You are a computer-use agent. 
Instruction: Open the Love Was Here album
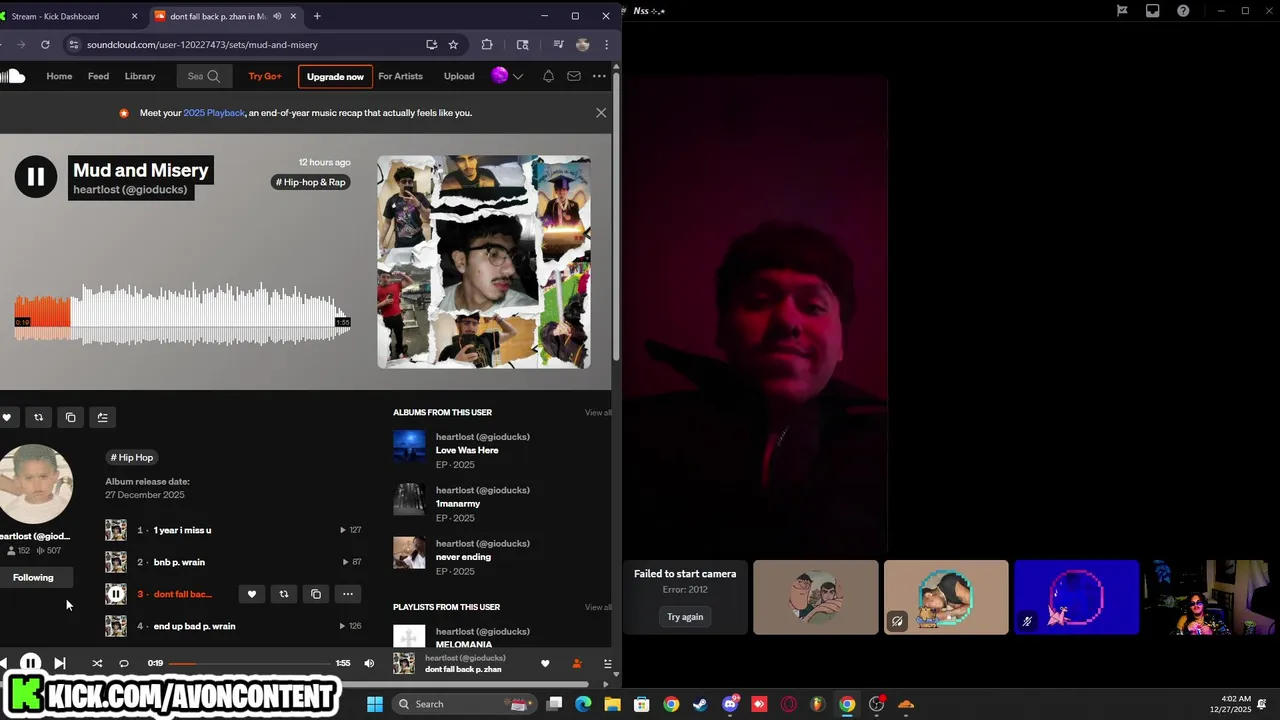click(x=467, y=450)
